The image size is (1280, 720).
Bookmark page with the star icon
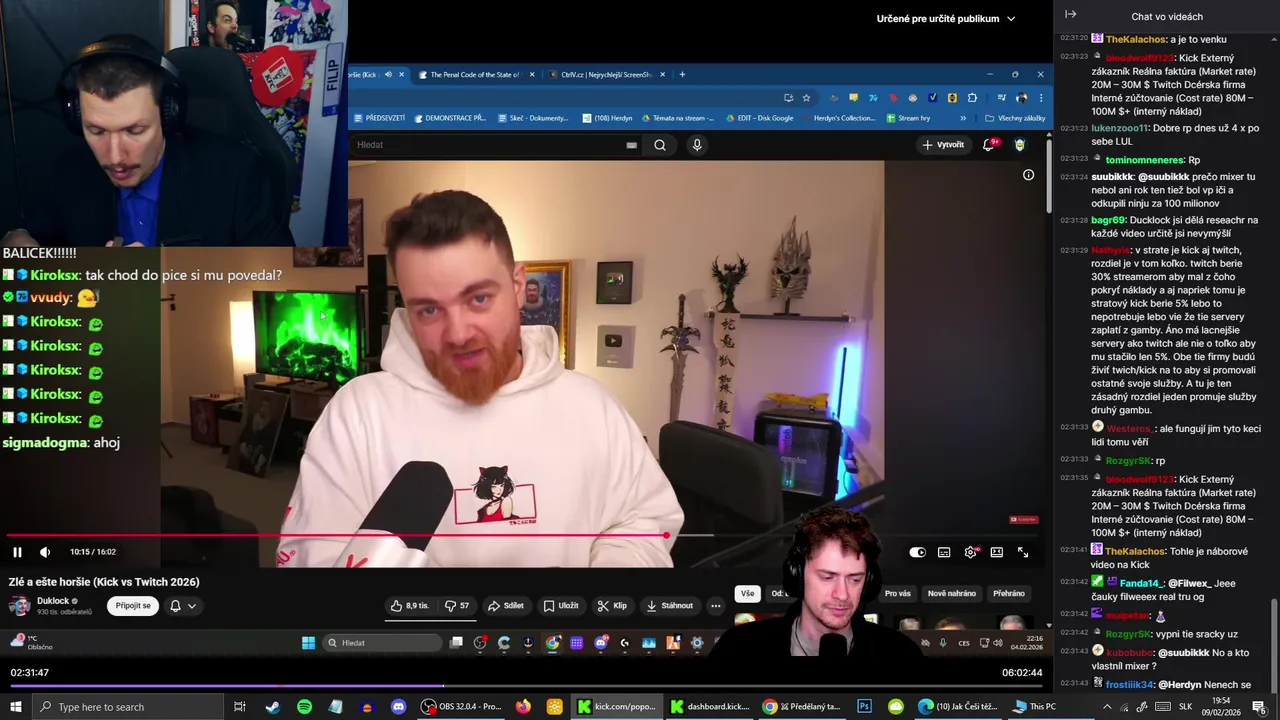click(x=806, y=98)
